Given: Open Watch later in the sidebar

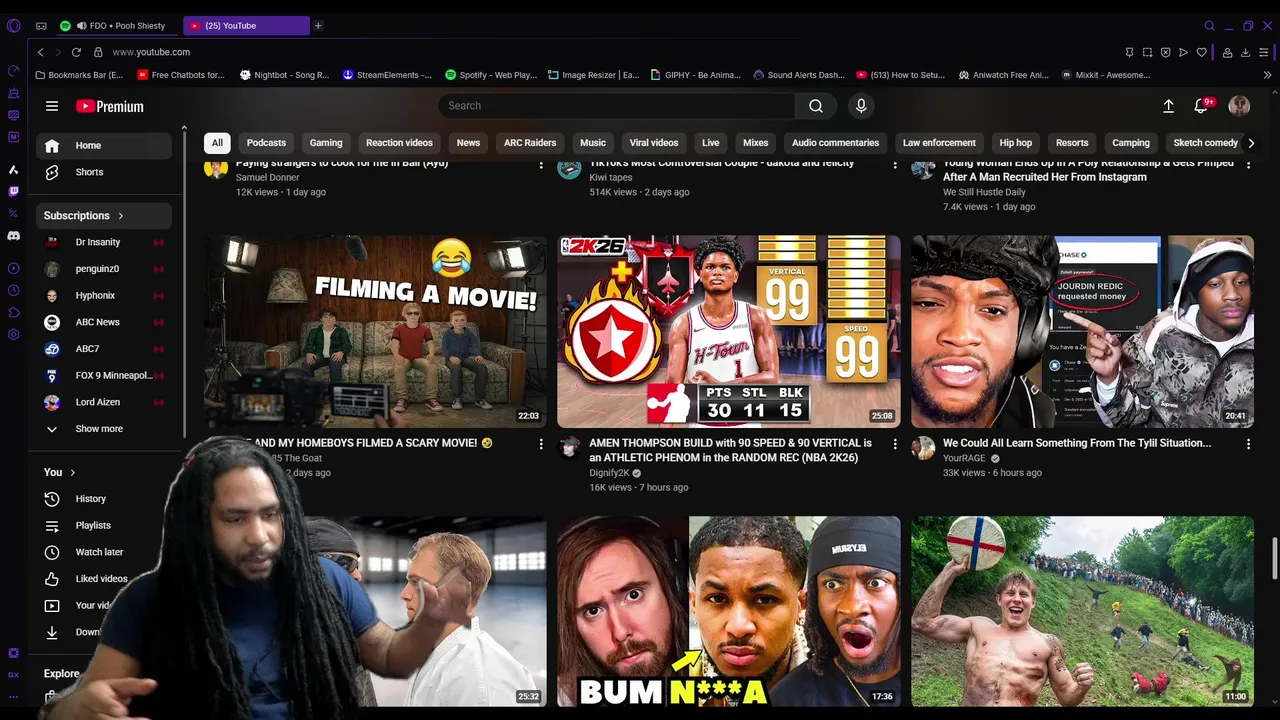Looking at the screenshot, I should 104,552.
